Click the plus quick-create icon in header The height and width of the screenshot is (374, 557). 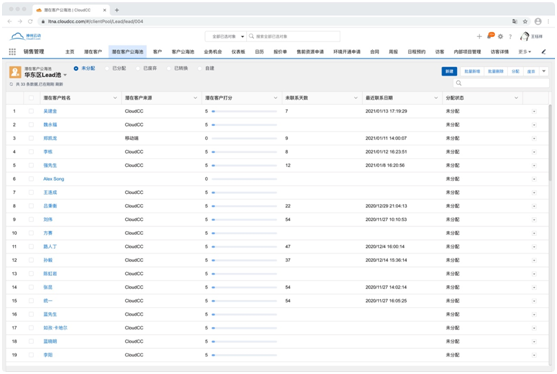[479, 36]
